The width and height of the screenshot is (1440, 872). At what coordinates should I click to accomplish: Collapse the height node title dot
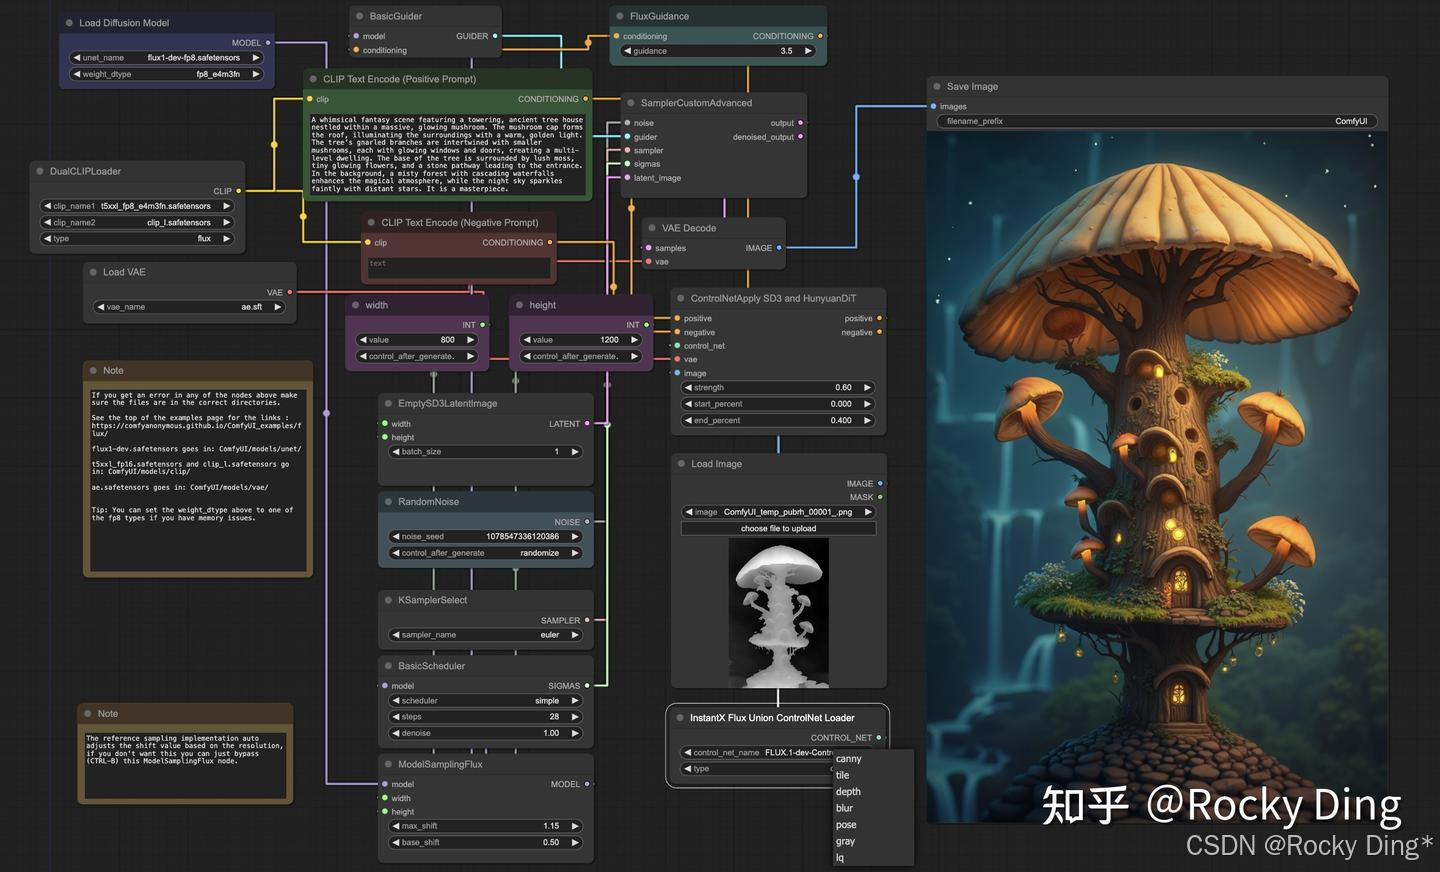click(x=519, y=305)
